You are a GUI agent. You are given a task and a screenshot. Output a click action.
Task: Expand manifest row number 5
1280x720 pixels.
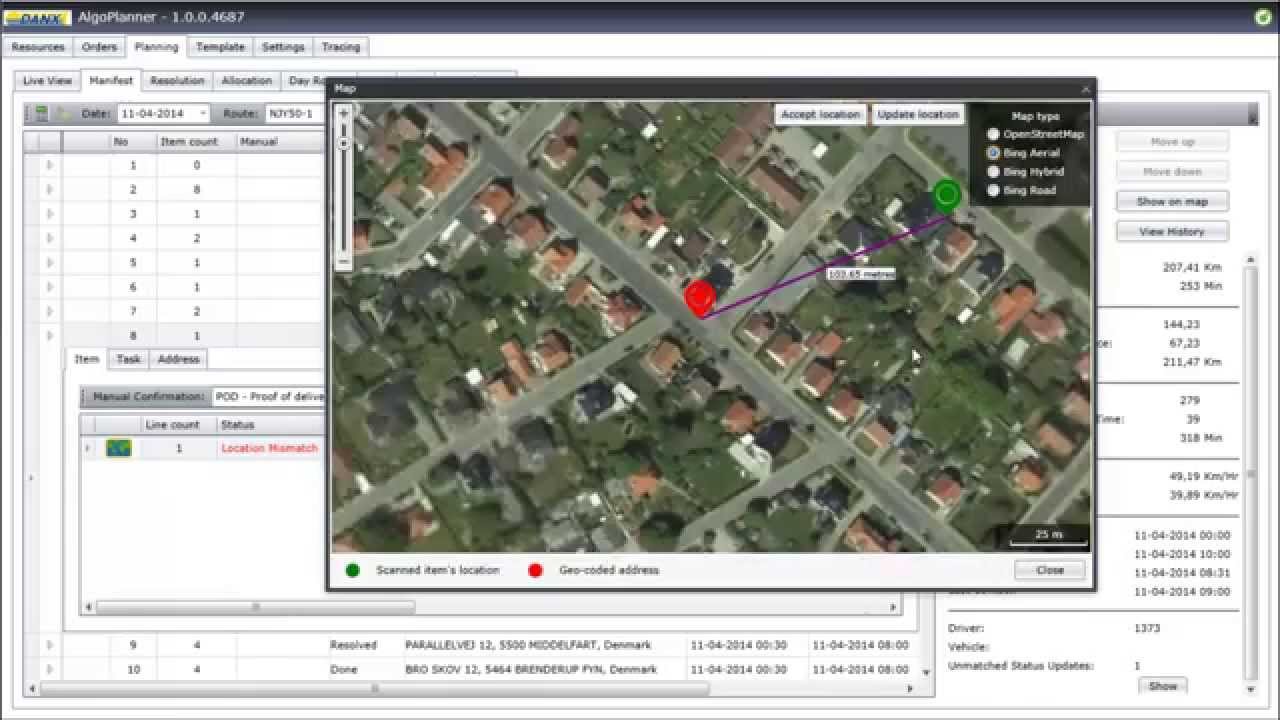click(49, 262)
